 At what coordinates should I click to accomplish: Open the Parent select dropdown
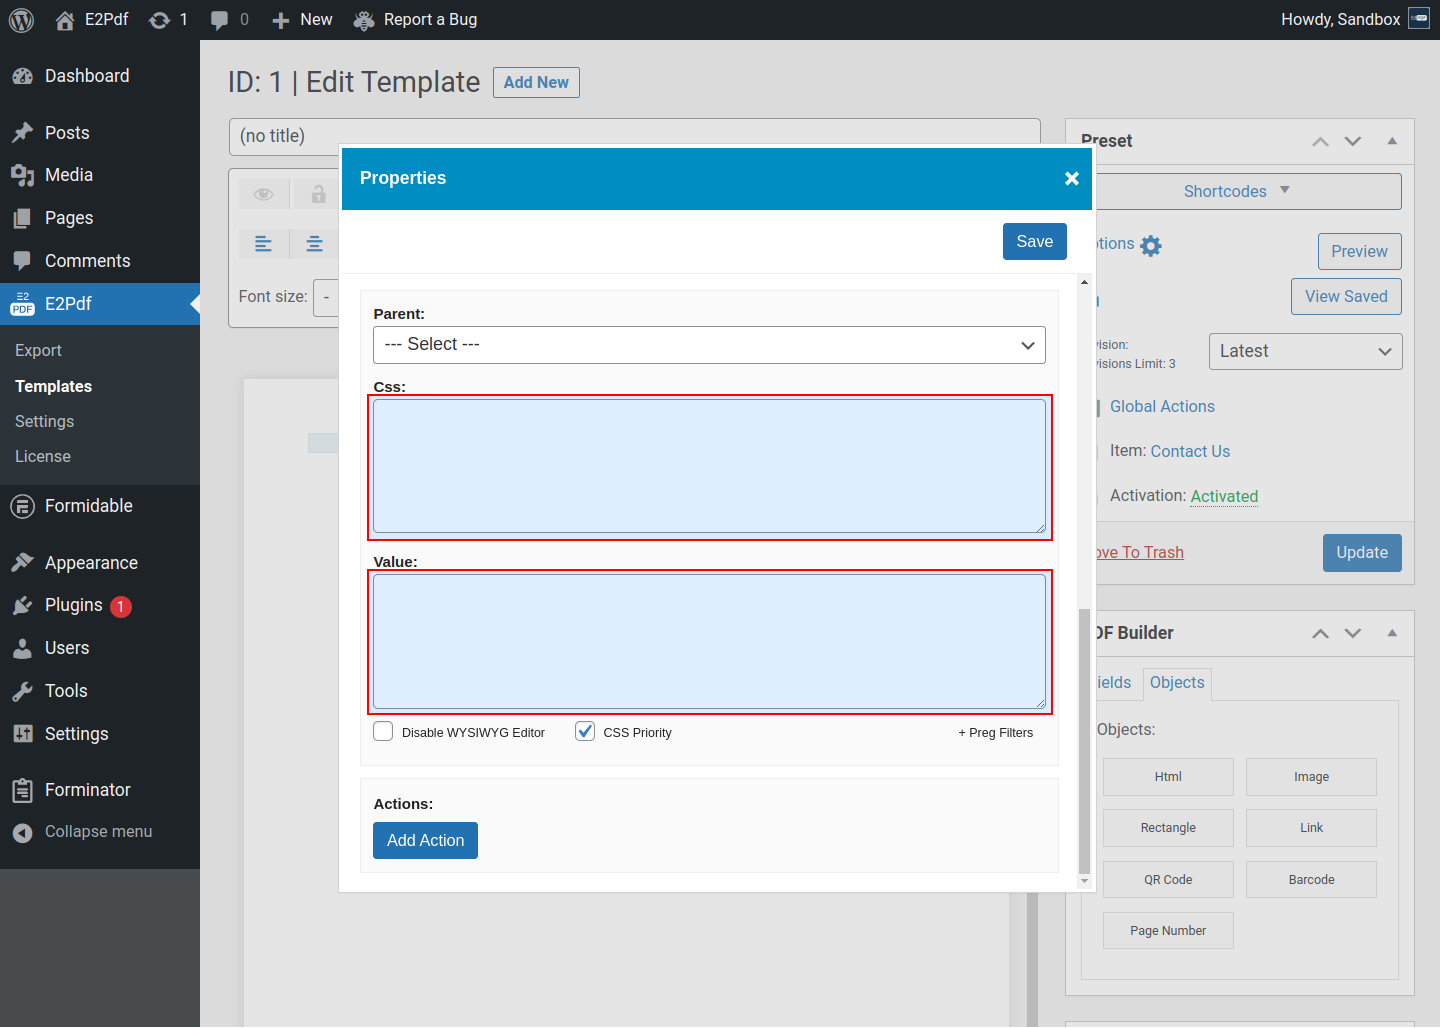tap(709, 345)
